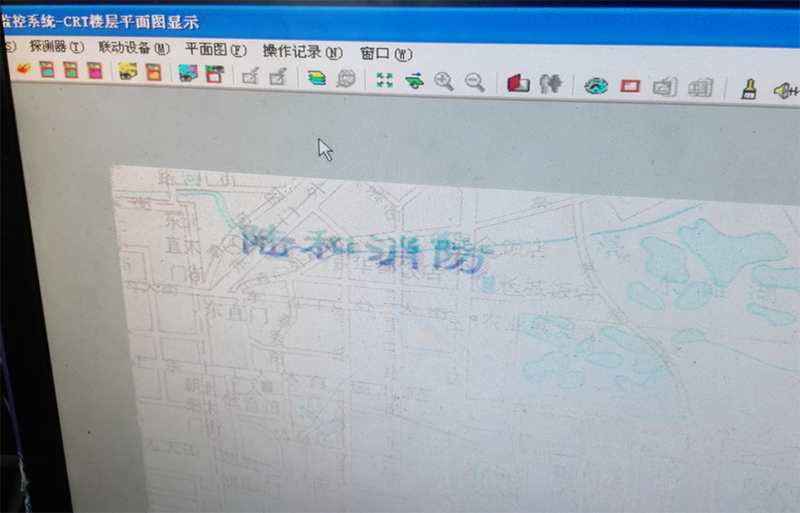Open the 窗口 (W) menu

385,54
